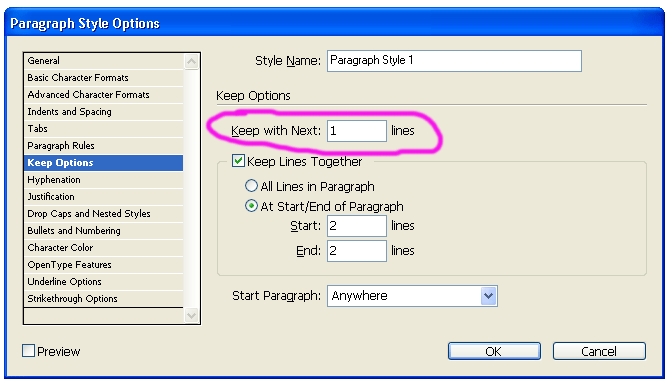The width and height of the screenshot is (672, 384).
Task: Select Keep Options in category list
Action: pyautogui.click(x=104, y=163)
